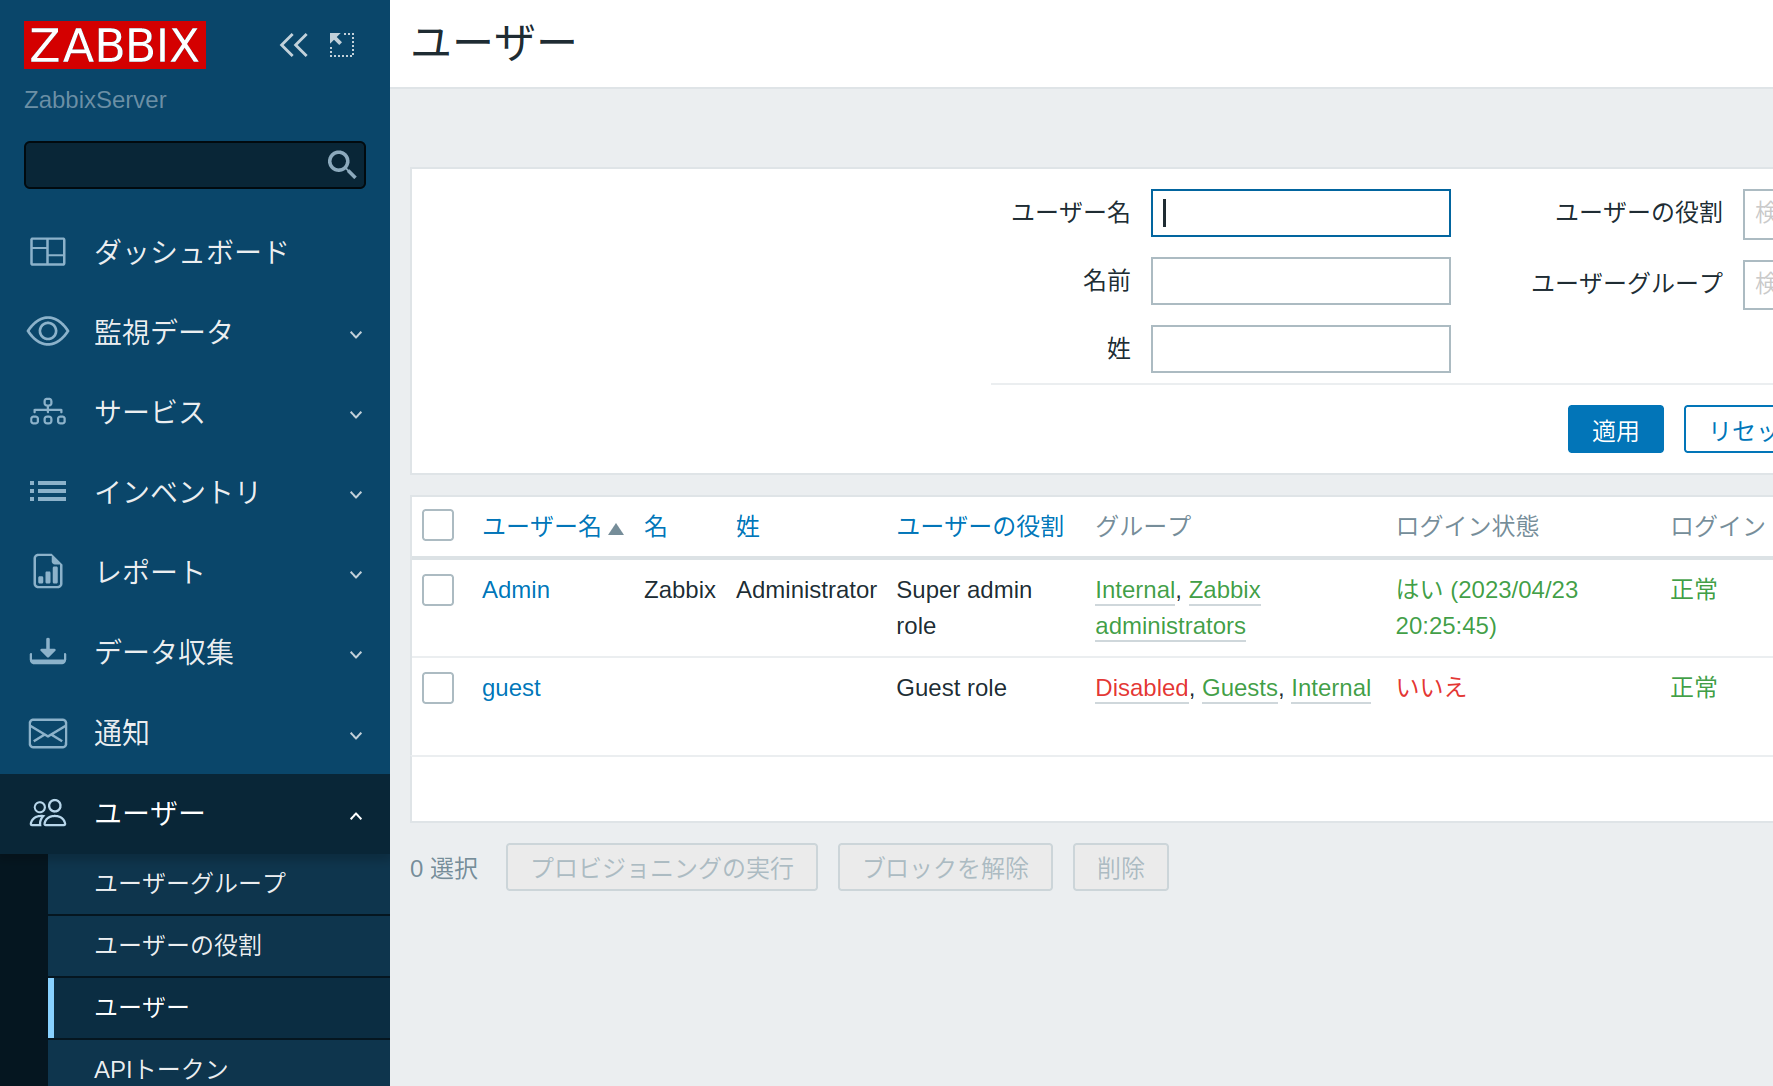Check the guest user row checkbox
This screenshot has width=1773, height=1086.
[x=437, y=688]
